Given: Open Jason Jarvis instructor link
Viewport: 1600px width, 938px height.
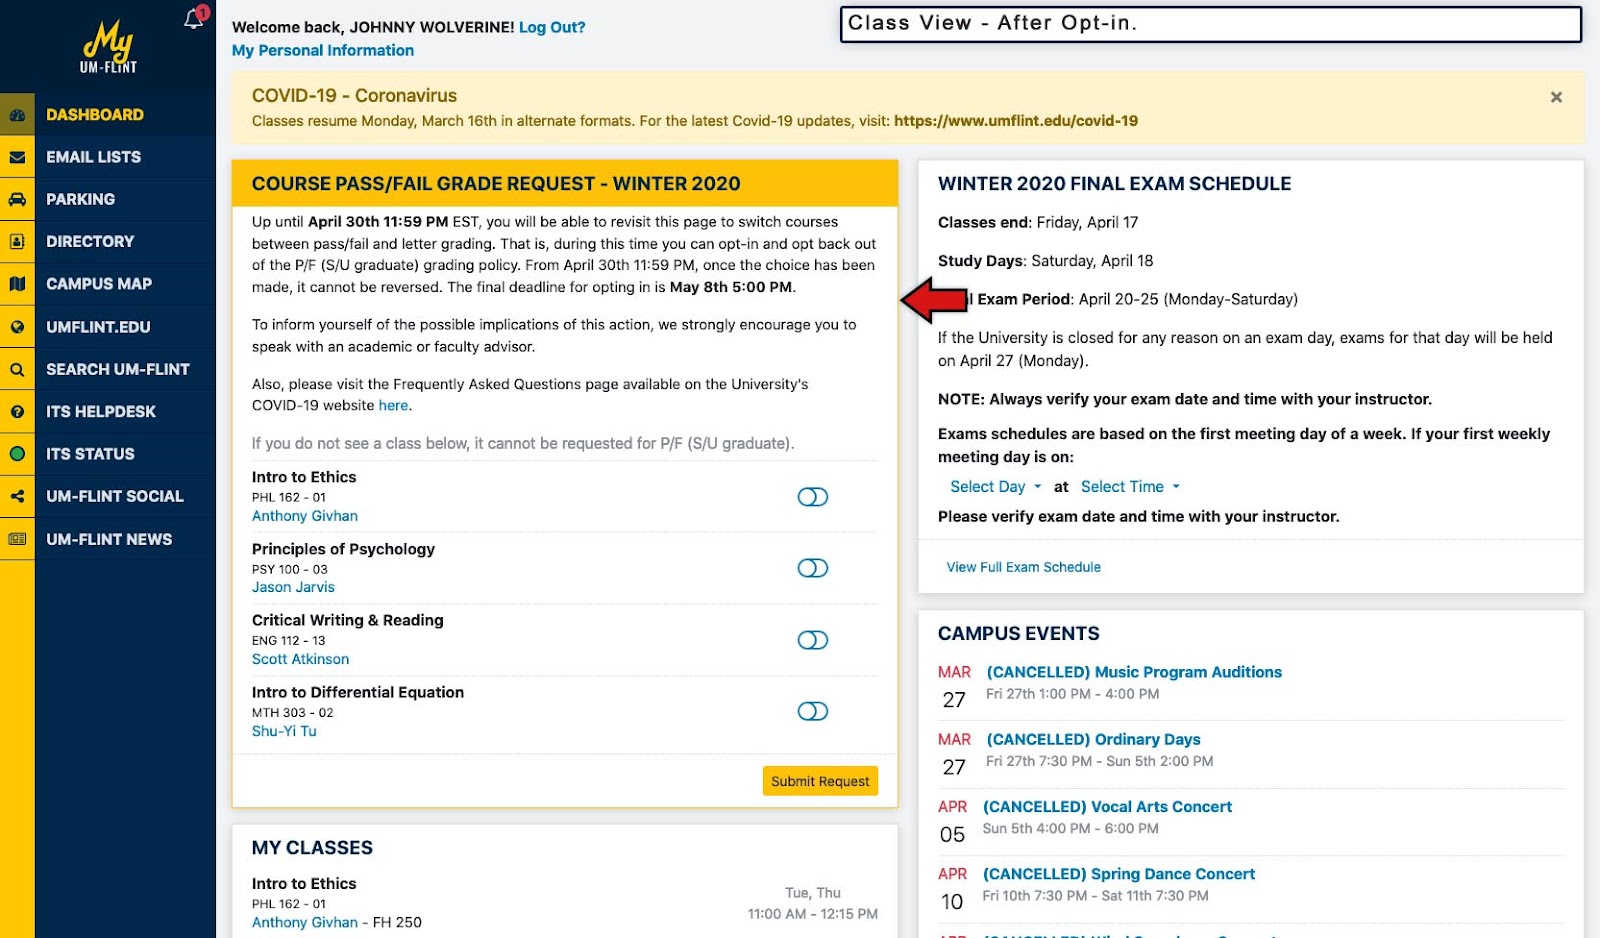Looking at the screenshot, I should click(293, 587).
